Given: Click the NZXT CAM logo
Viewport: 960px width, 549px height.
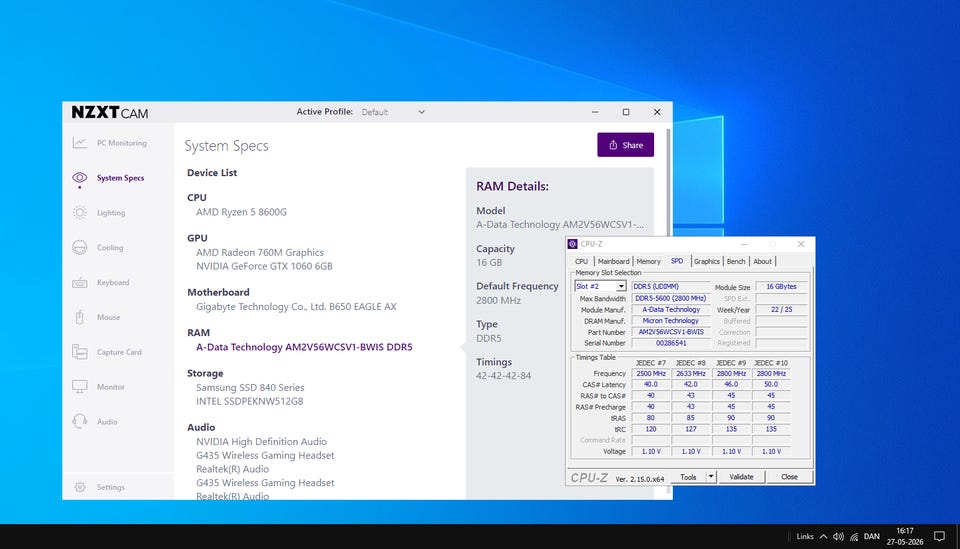Looking at the screenshot, I should 110,113.
